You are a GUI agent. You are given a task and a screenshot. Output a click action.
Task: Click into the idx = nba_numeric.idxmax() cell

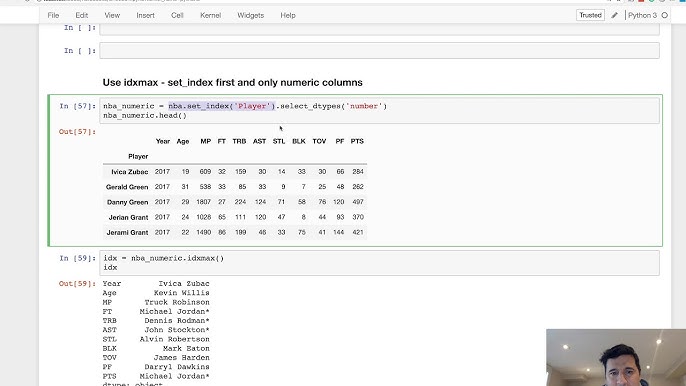(379, 263)
